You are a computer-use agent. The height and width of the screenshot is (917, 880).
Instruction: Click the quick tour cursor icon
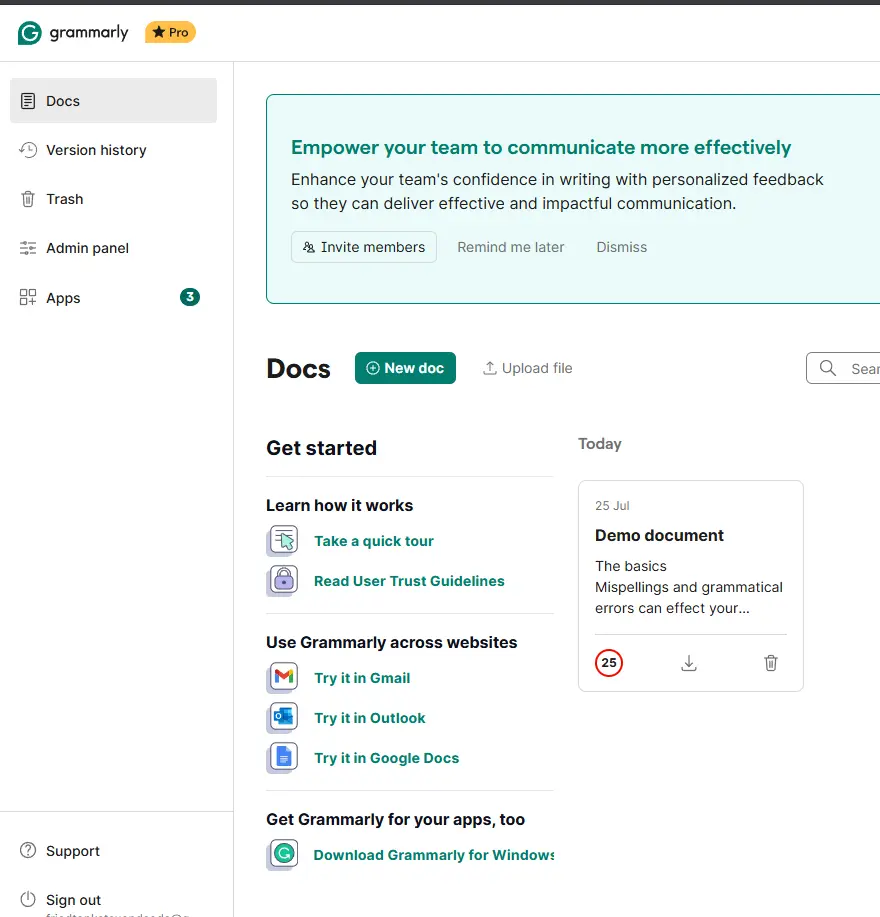pos(283,540)
